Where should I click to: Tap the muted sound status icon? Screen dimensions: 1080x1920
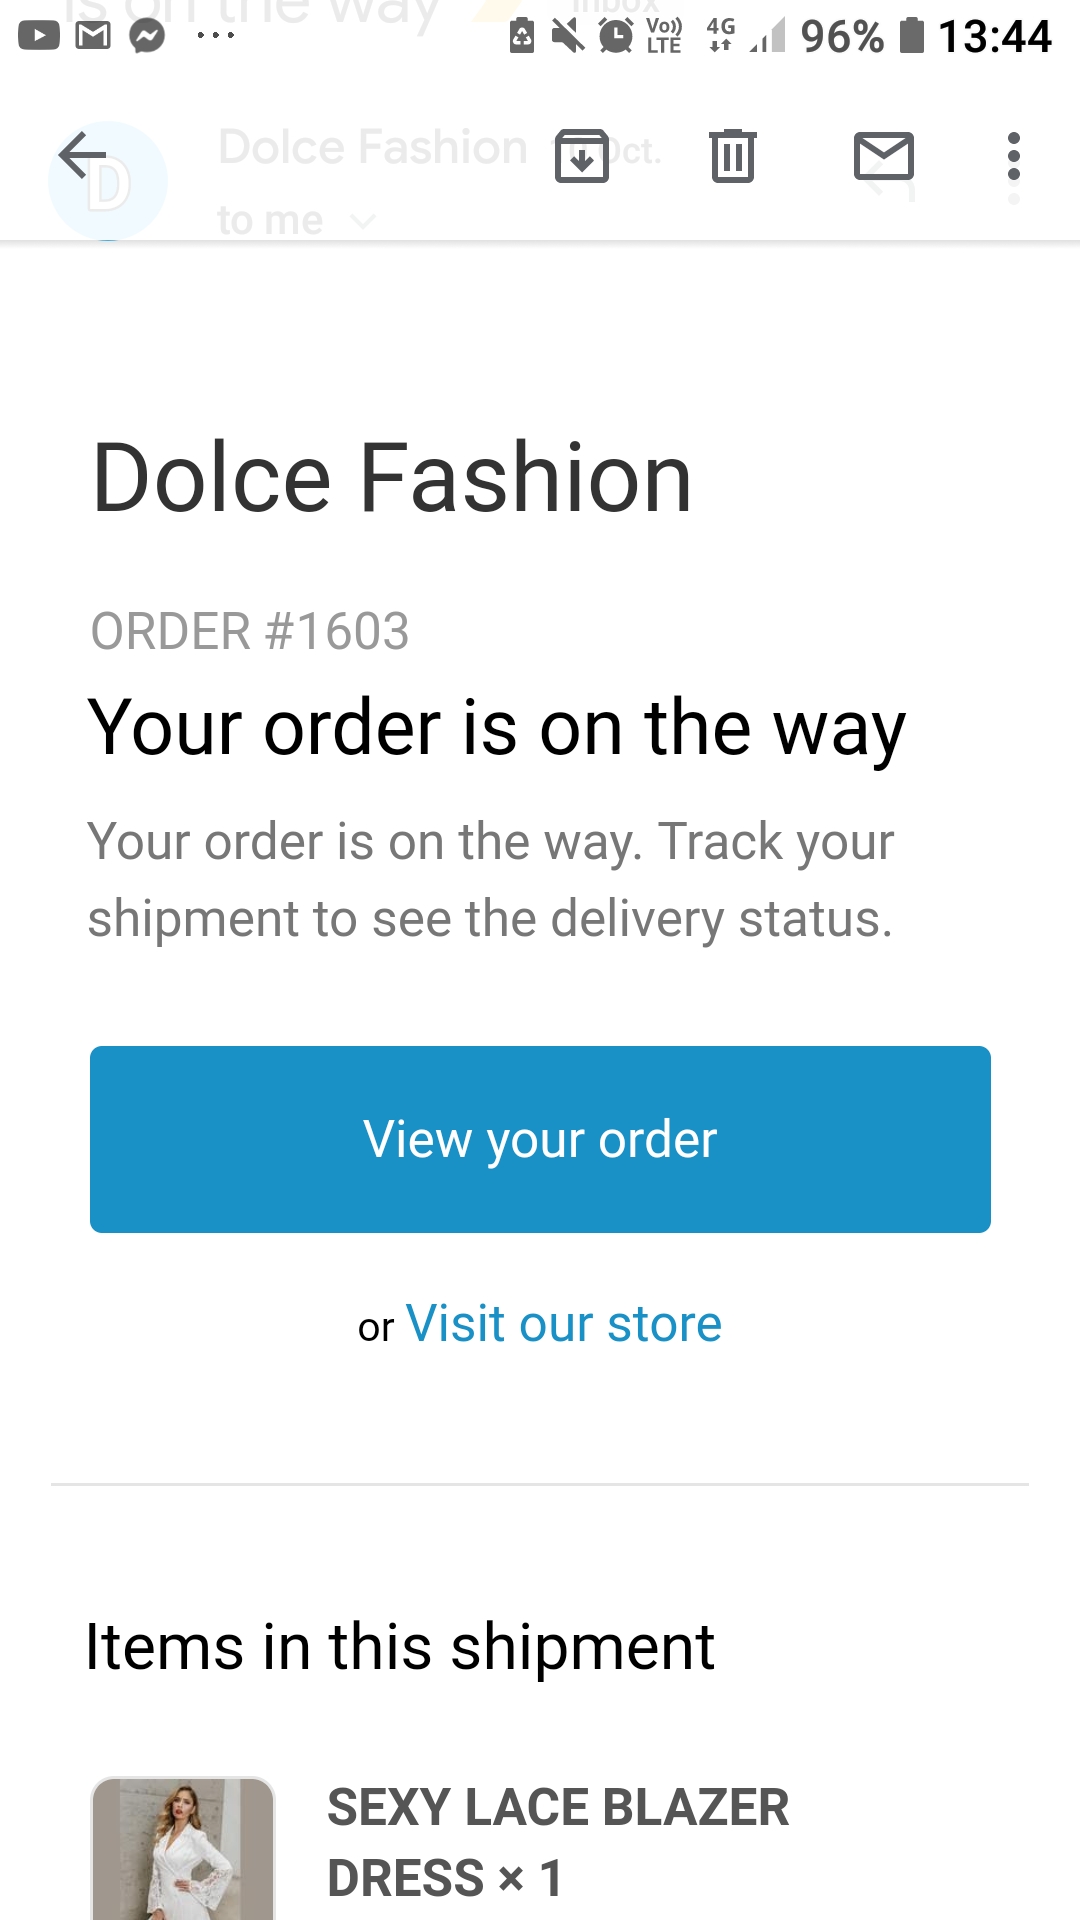point(568,36)
